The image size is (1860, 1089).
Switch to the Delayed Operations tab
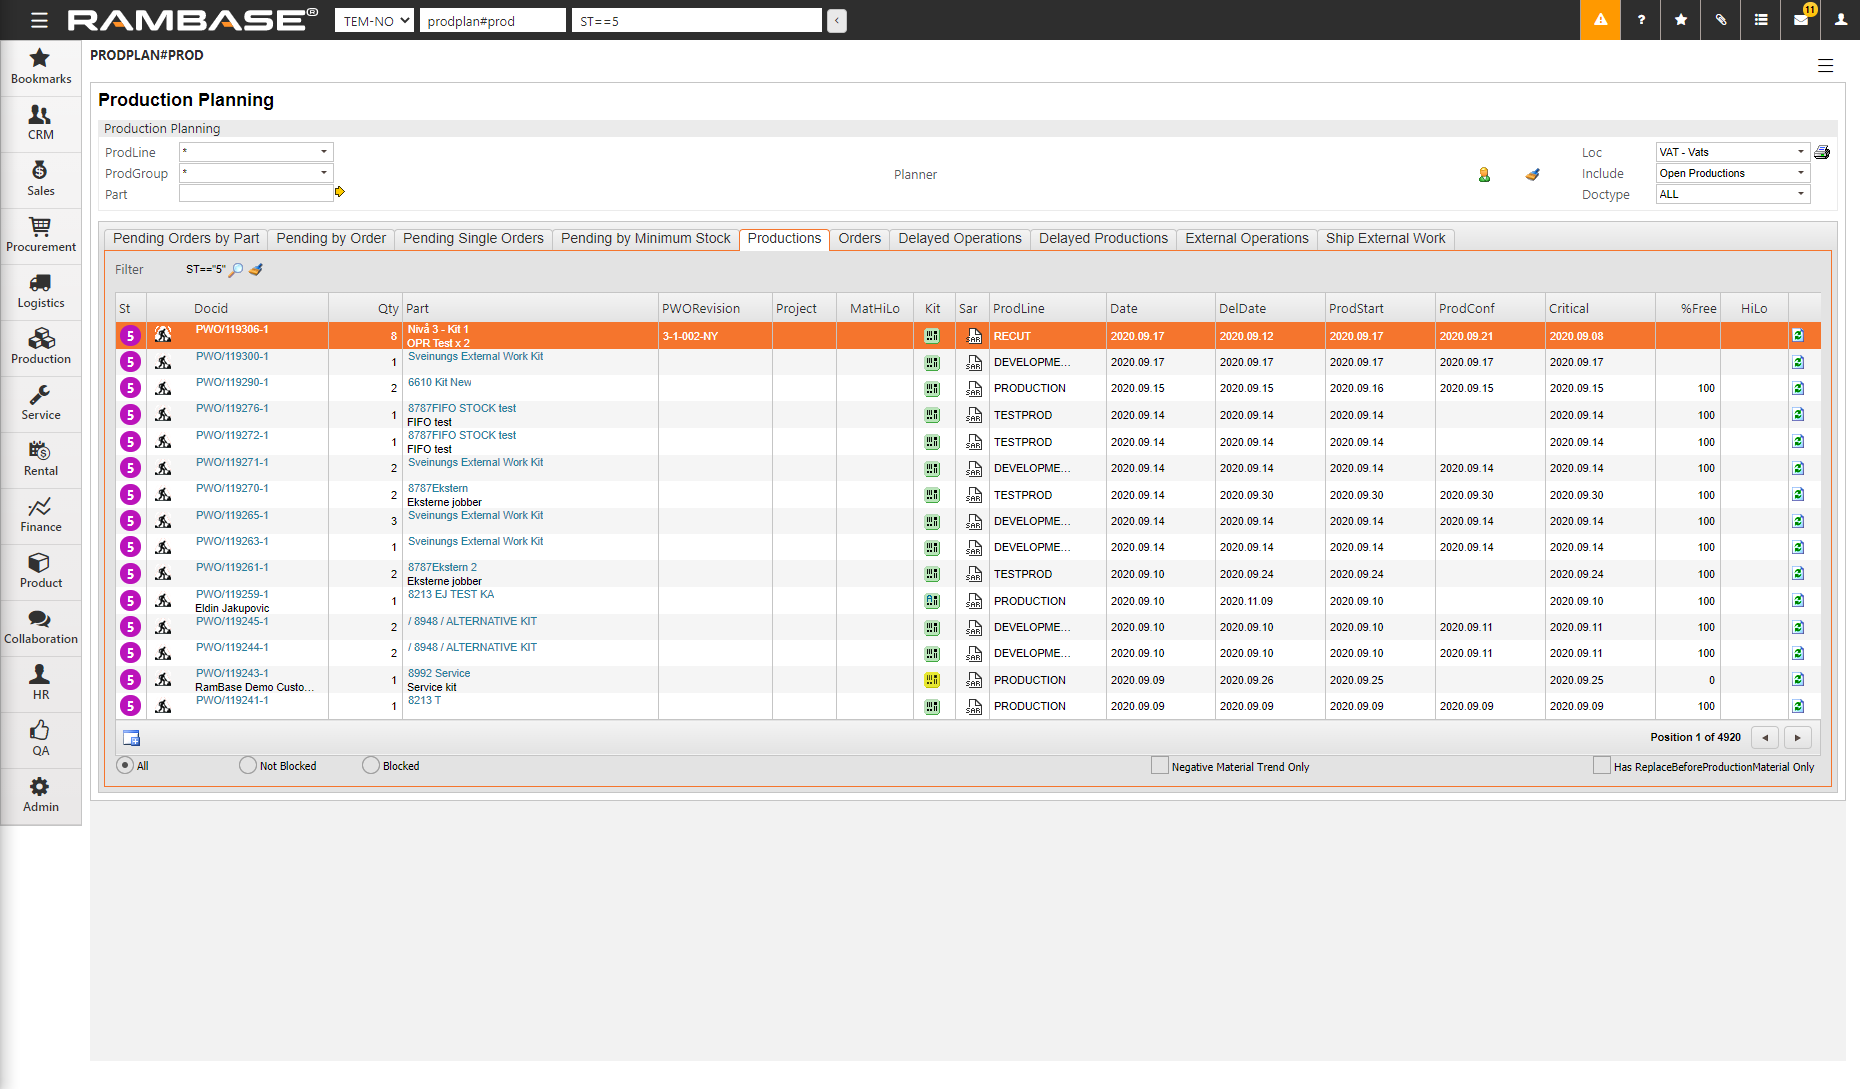tap(959, 238)
